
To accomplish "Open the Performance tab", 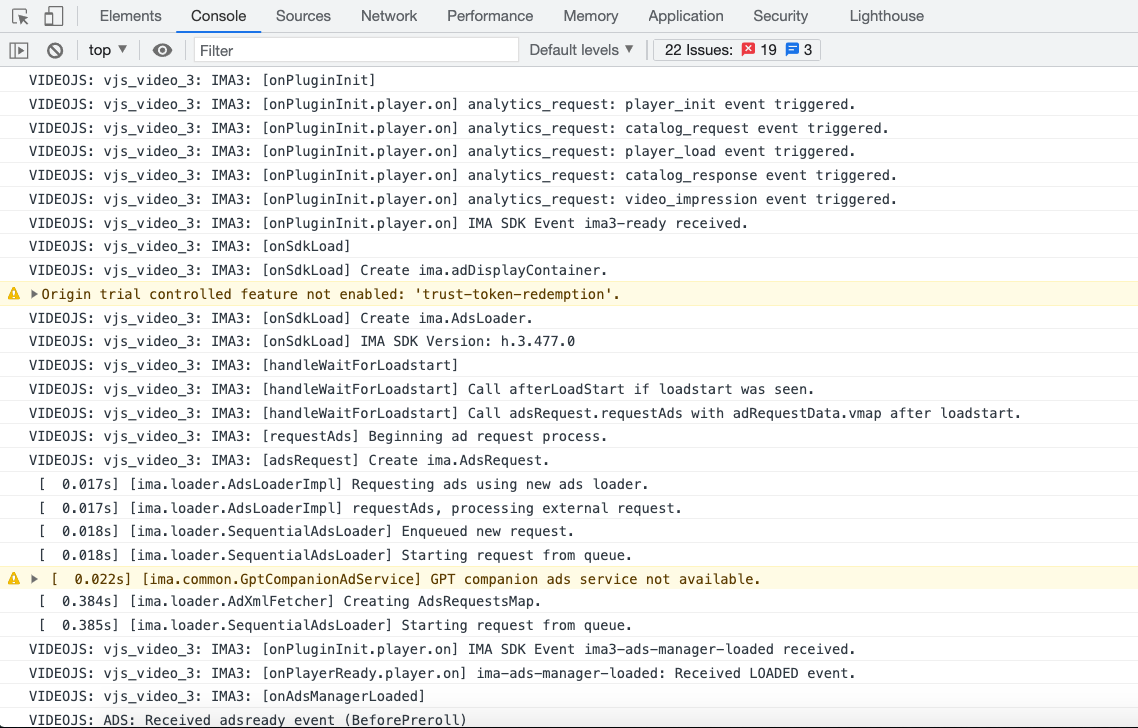I will (x=490, y=16).
